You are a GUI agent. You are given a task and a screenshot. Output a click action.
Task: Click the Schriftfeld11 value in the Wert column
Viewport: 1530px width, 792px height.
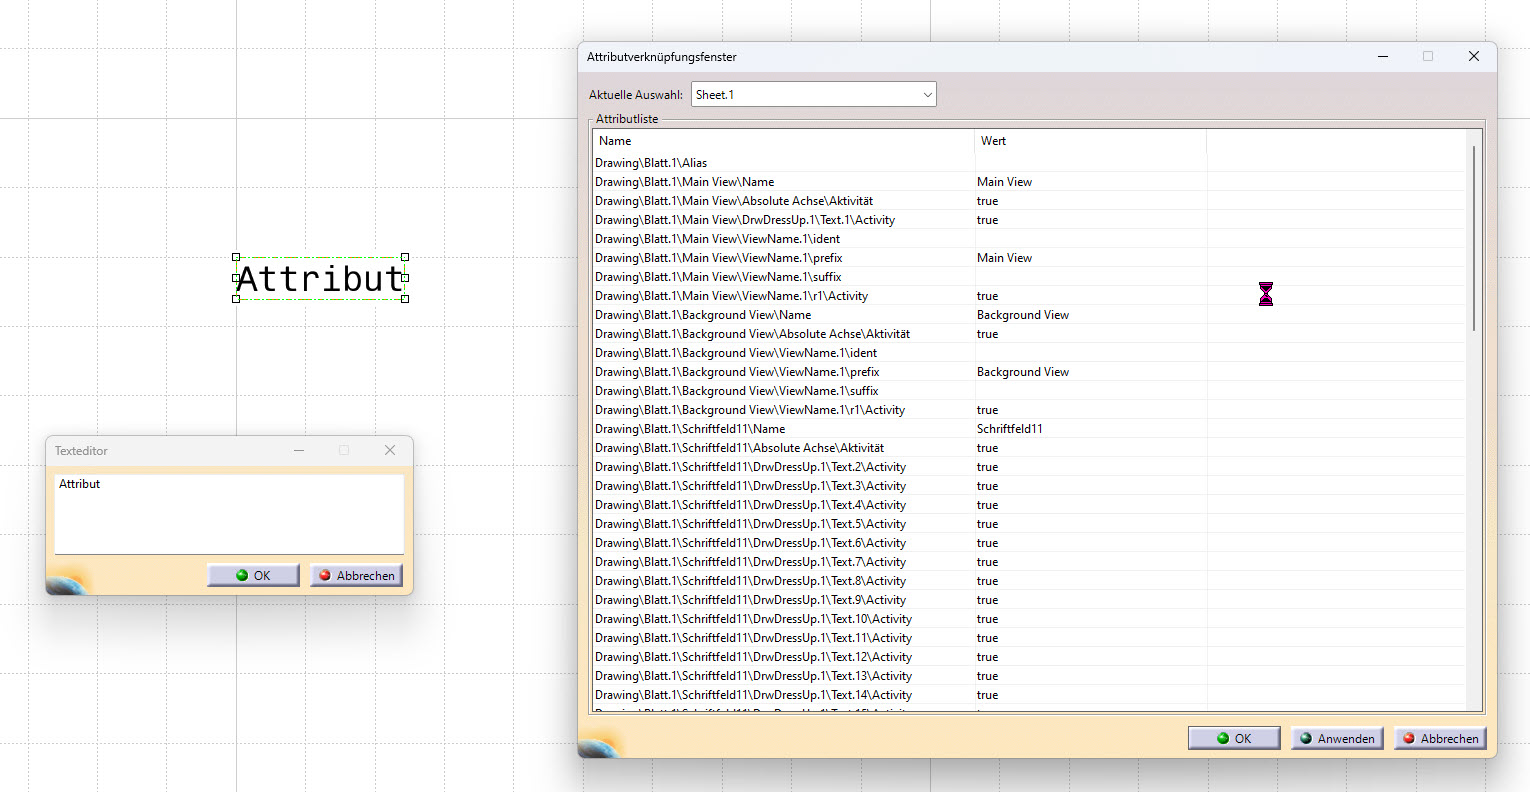(1010, 429)
